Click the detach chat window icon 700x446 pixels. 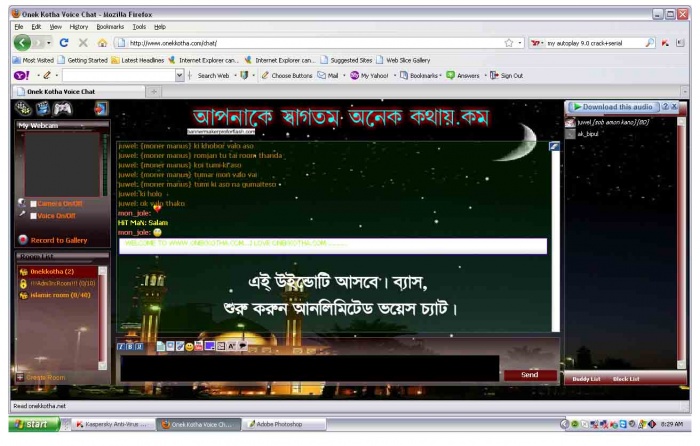[554, 146]
